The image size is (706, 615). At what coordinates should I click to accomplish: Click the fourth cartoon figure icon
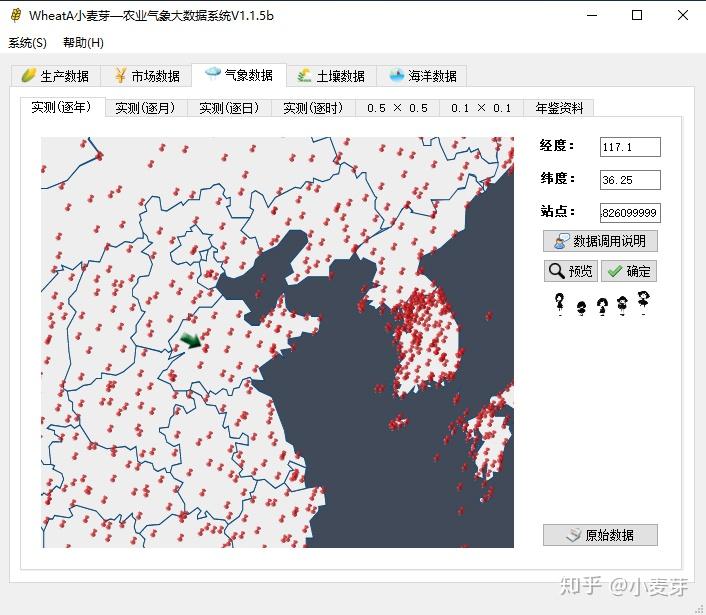(622, 306)
